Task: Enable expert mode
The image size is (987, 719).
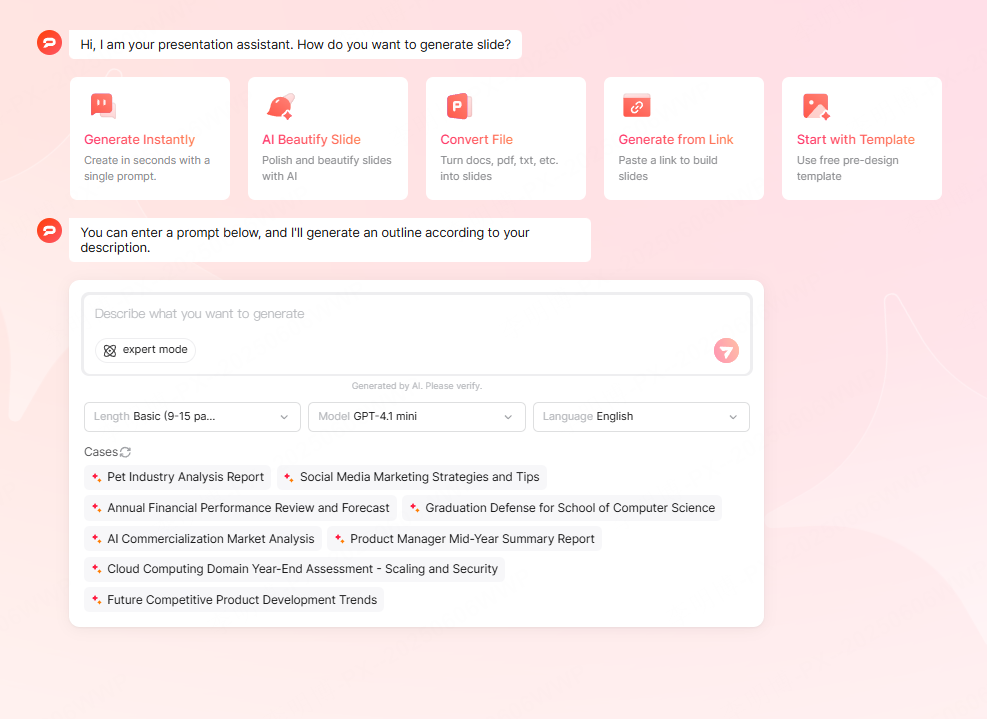Action: (145, 350)
